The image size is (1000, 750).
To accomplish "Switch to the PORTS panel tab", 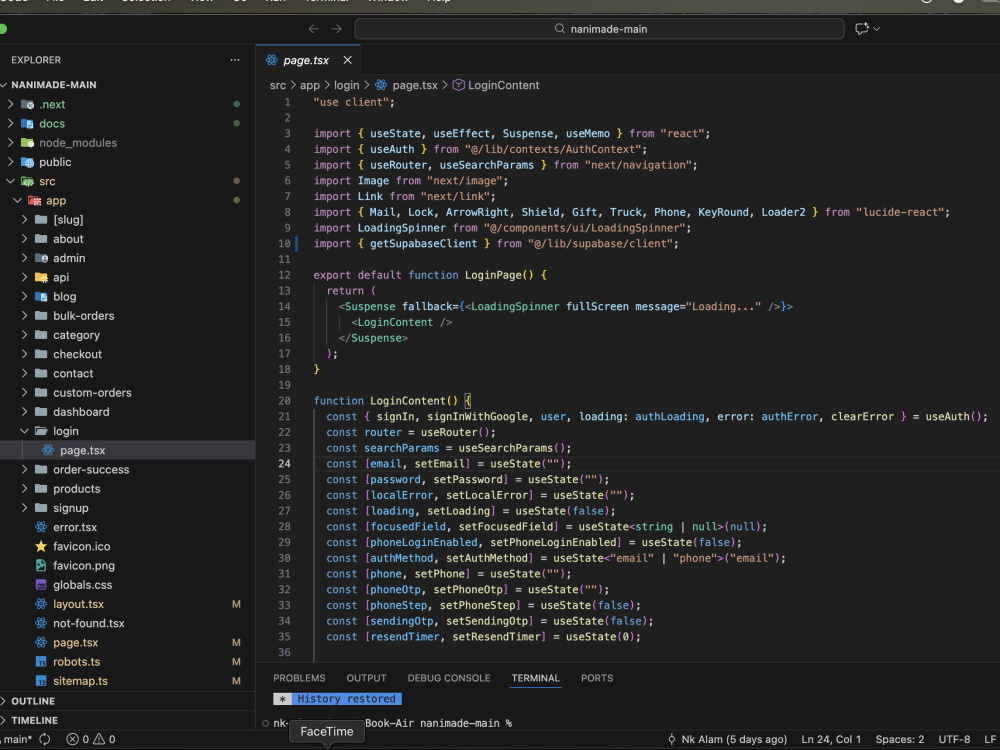I will (597, 678).
